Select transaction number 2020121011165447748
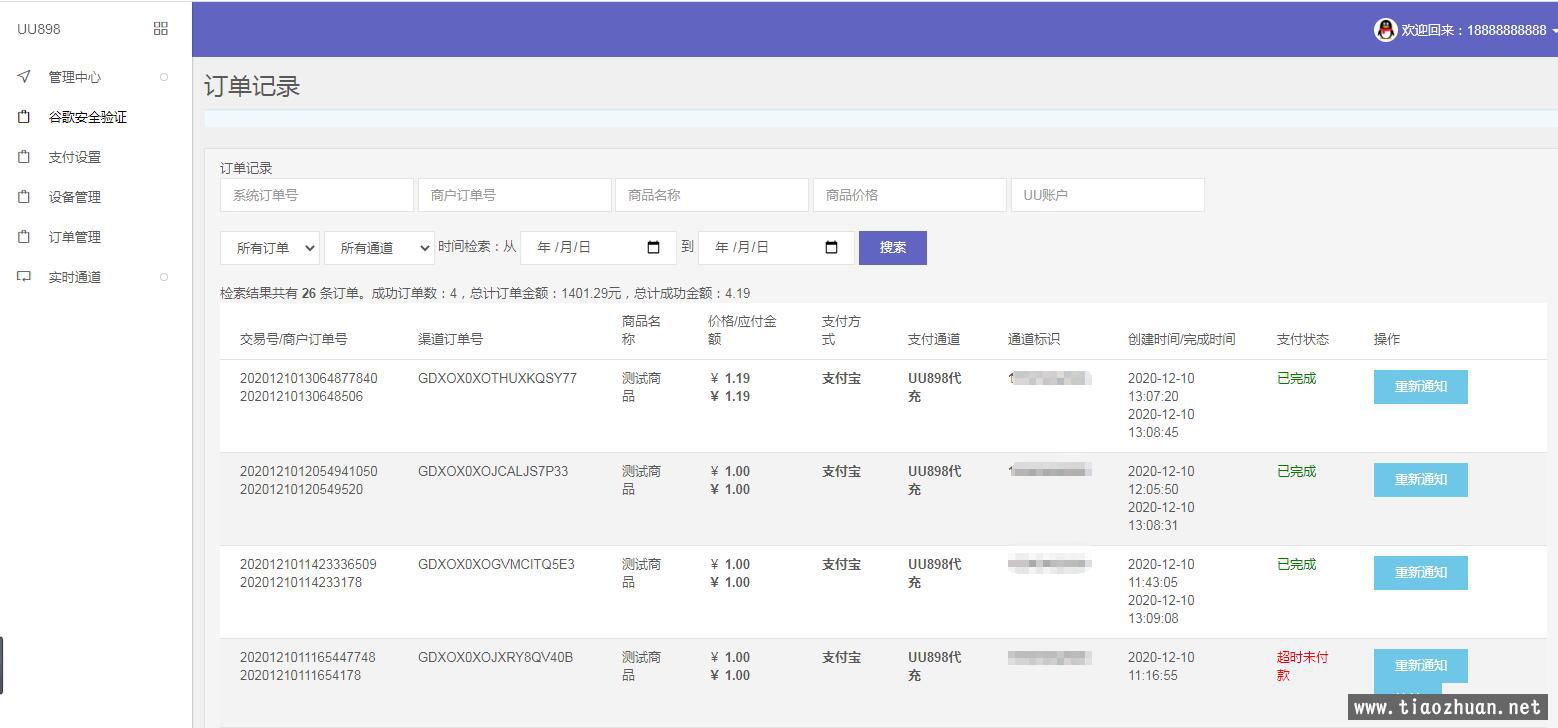Viewport: 1558px width, 728px height. click(x=308, y=658)
